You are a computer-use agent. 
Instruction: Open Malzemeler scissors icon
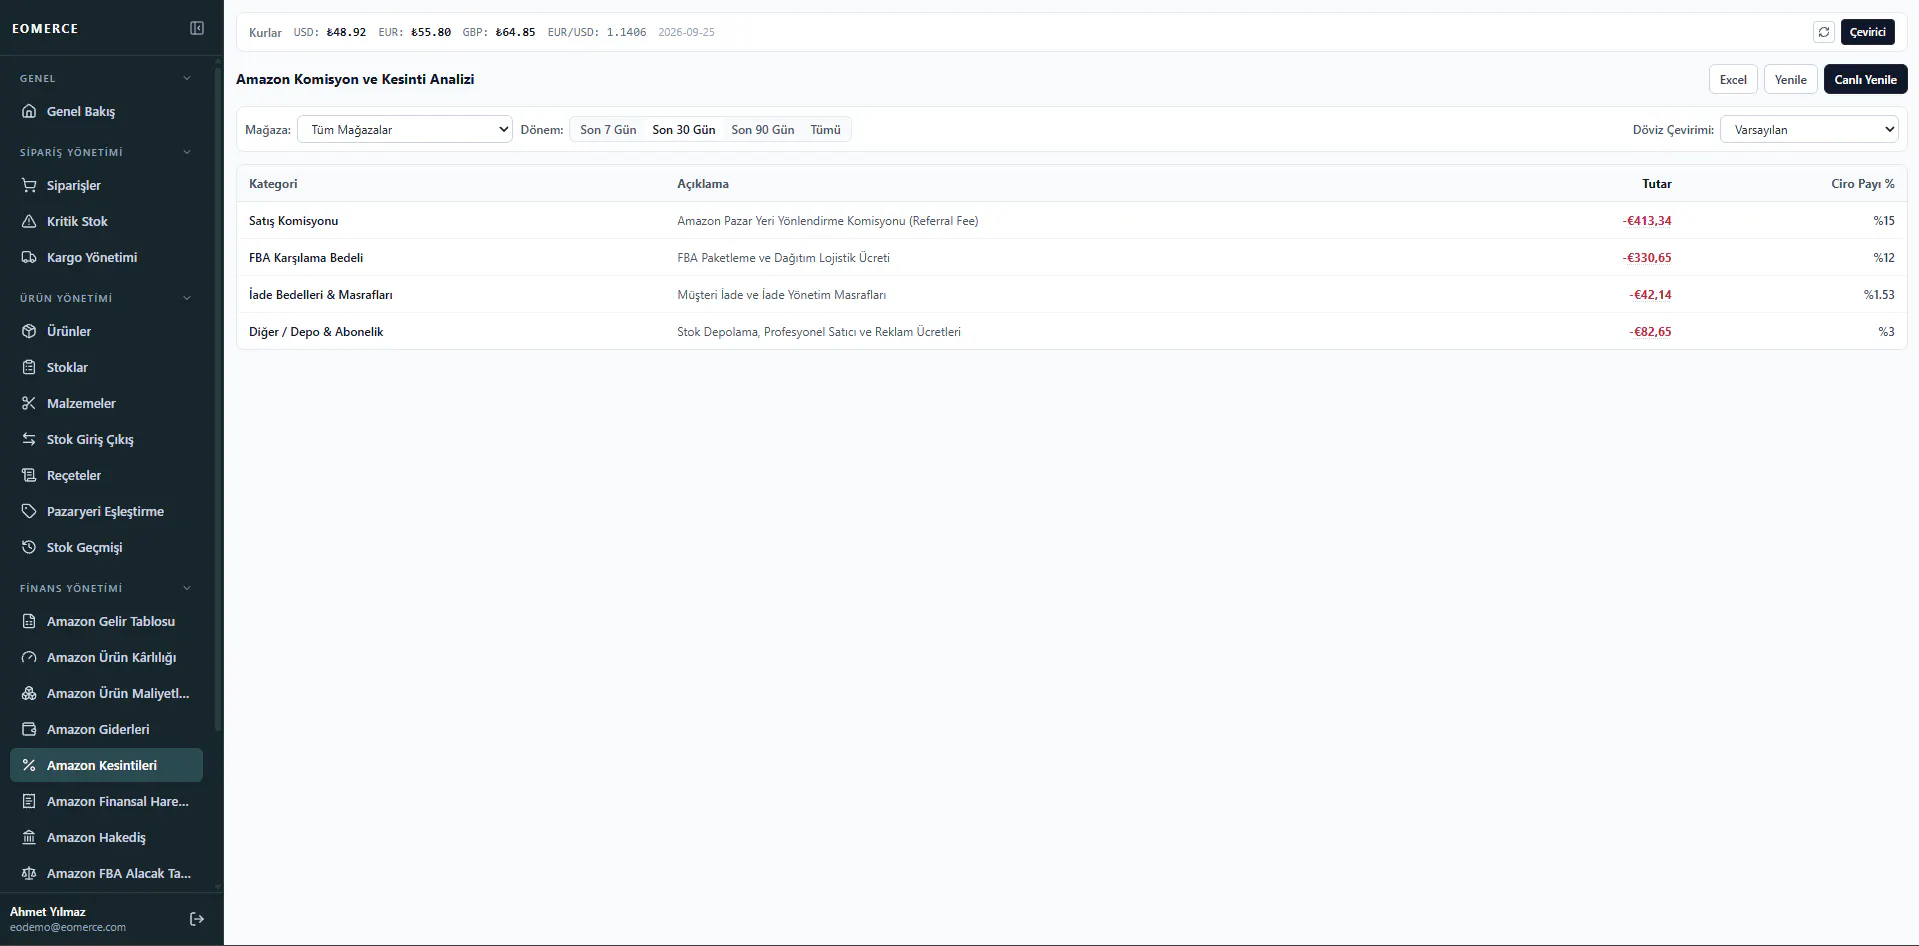pos(29,403)
